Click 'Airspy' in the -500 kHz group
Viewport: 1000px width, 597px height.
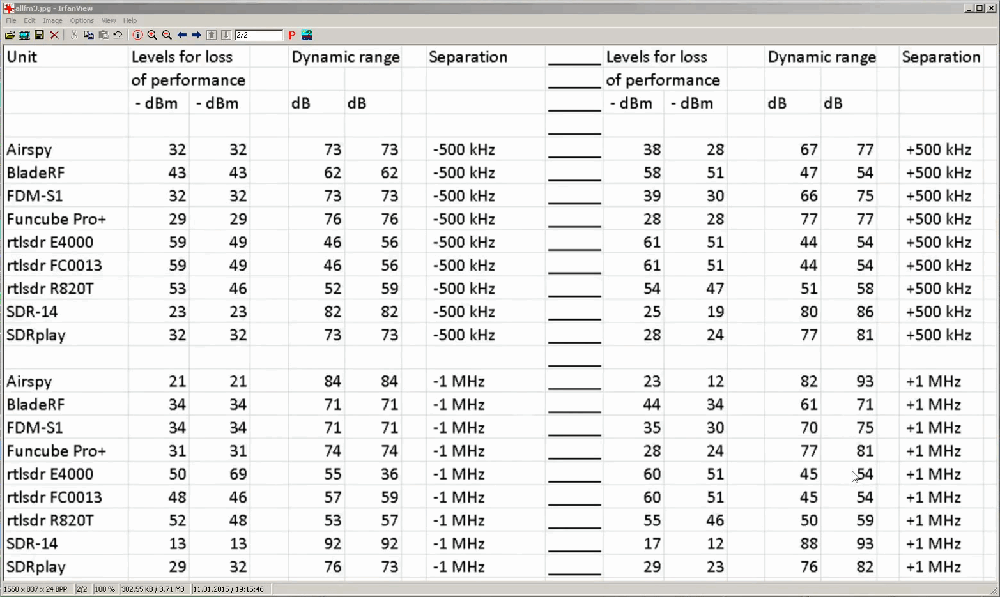(x=29, y=151)
